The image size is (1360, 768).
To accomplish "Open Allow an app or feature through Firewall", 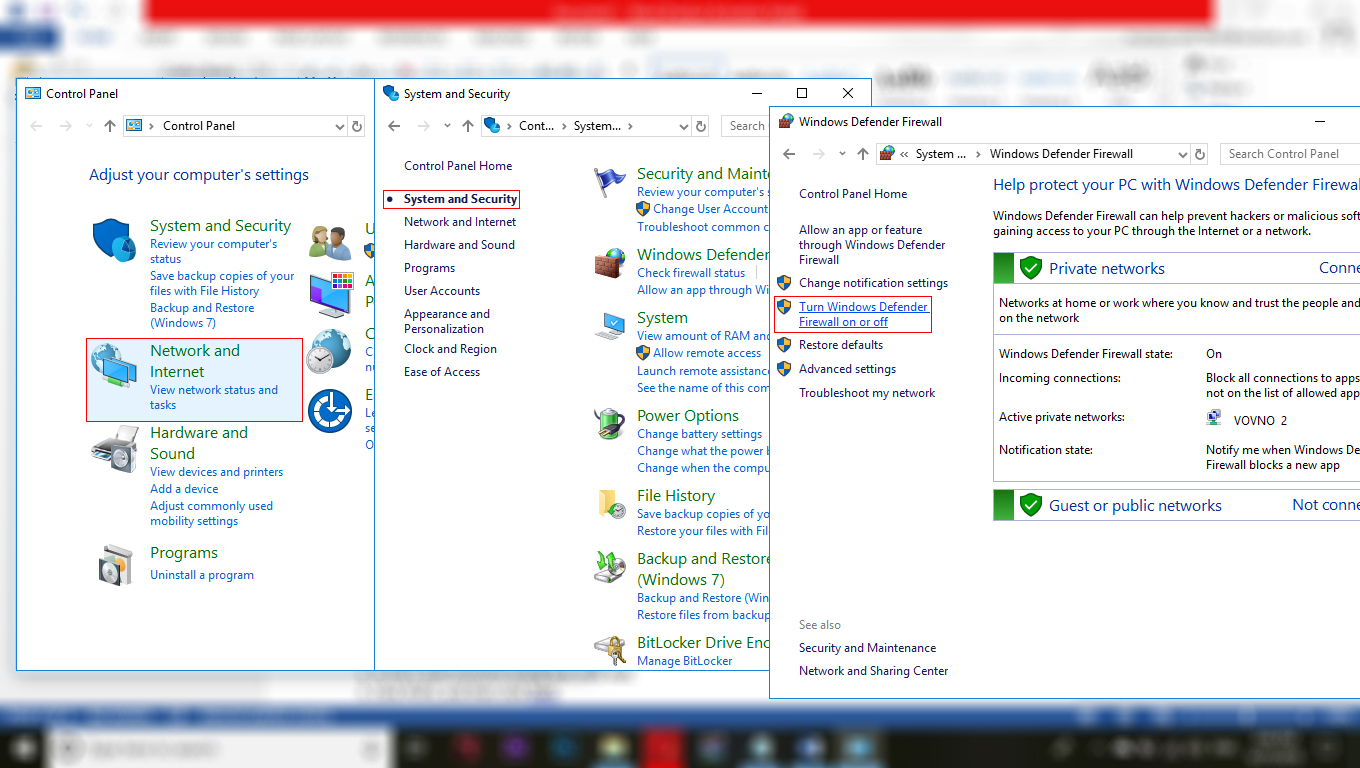I will 872,245.
